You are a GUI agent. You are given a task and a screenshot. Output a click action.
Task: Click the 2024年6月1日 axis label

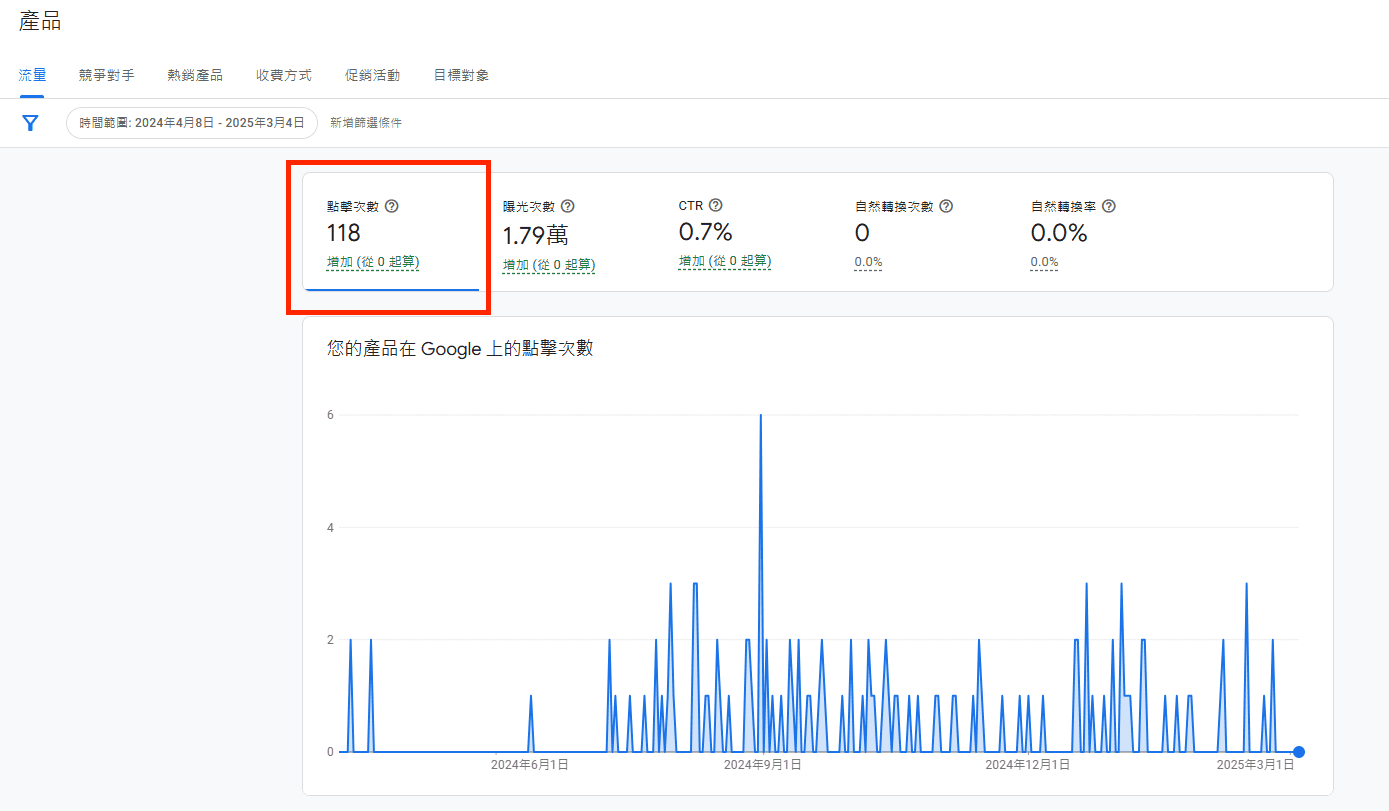click(529, 765)
